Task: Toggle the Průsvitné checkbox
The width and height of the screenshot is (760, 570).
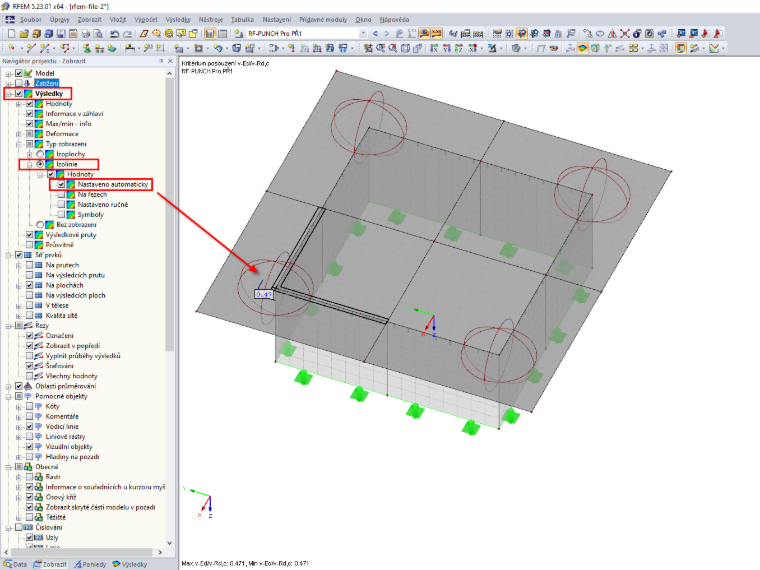Action: pos(30,245)
